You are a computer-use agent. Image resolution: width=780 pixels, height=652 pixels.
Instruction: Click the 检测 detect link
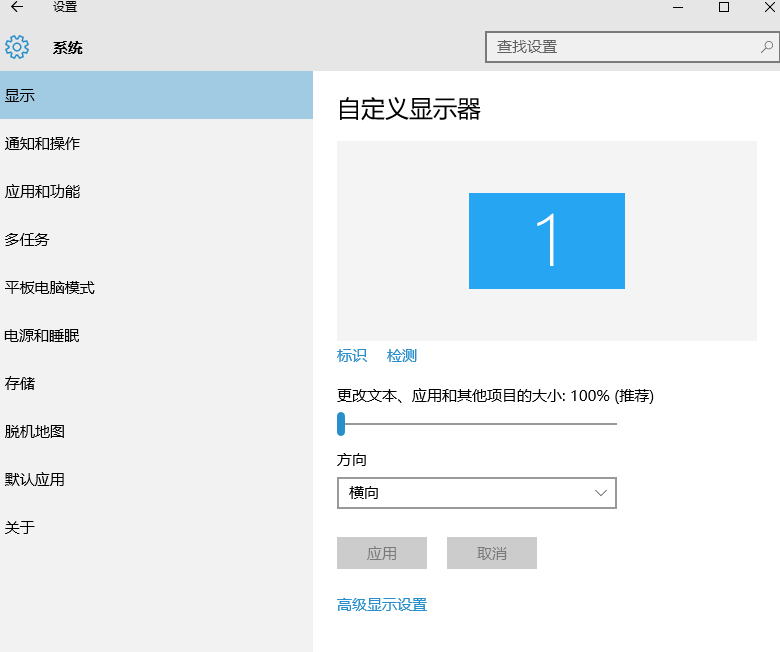402,356
